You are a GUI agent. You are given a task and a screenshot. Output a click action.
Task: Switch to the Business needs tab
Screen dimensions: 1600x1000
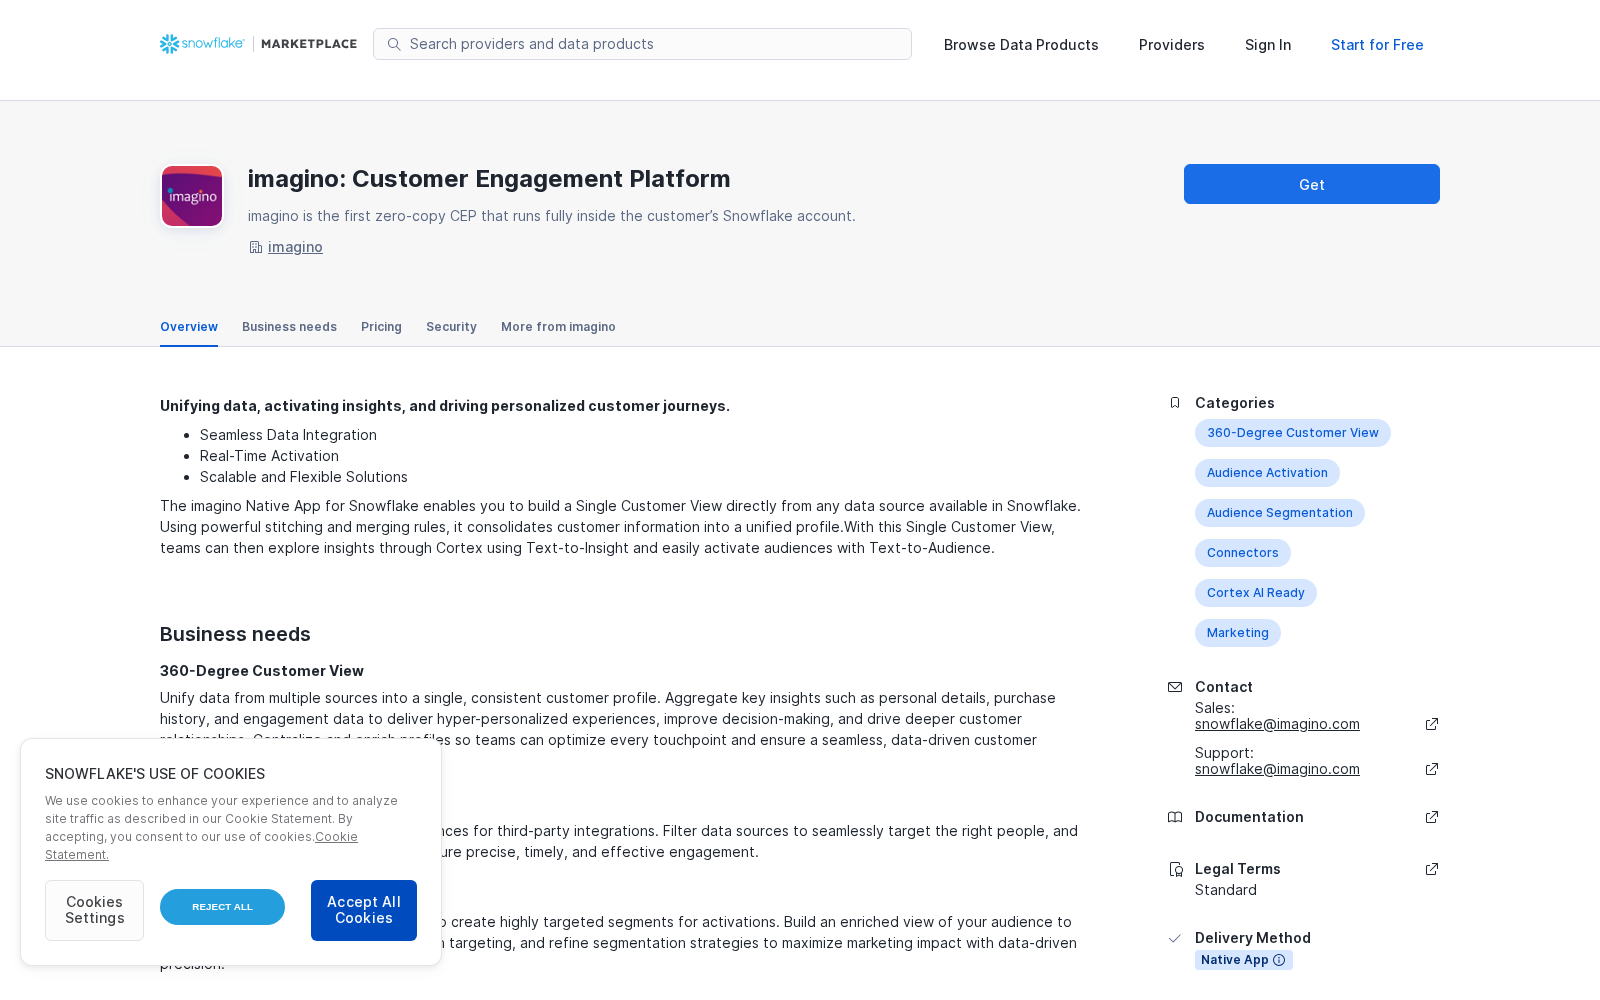(x=289, y=327)
